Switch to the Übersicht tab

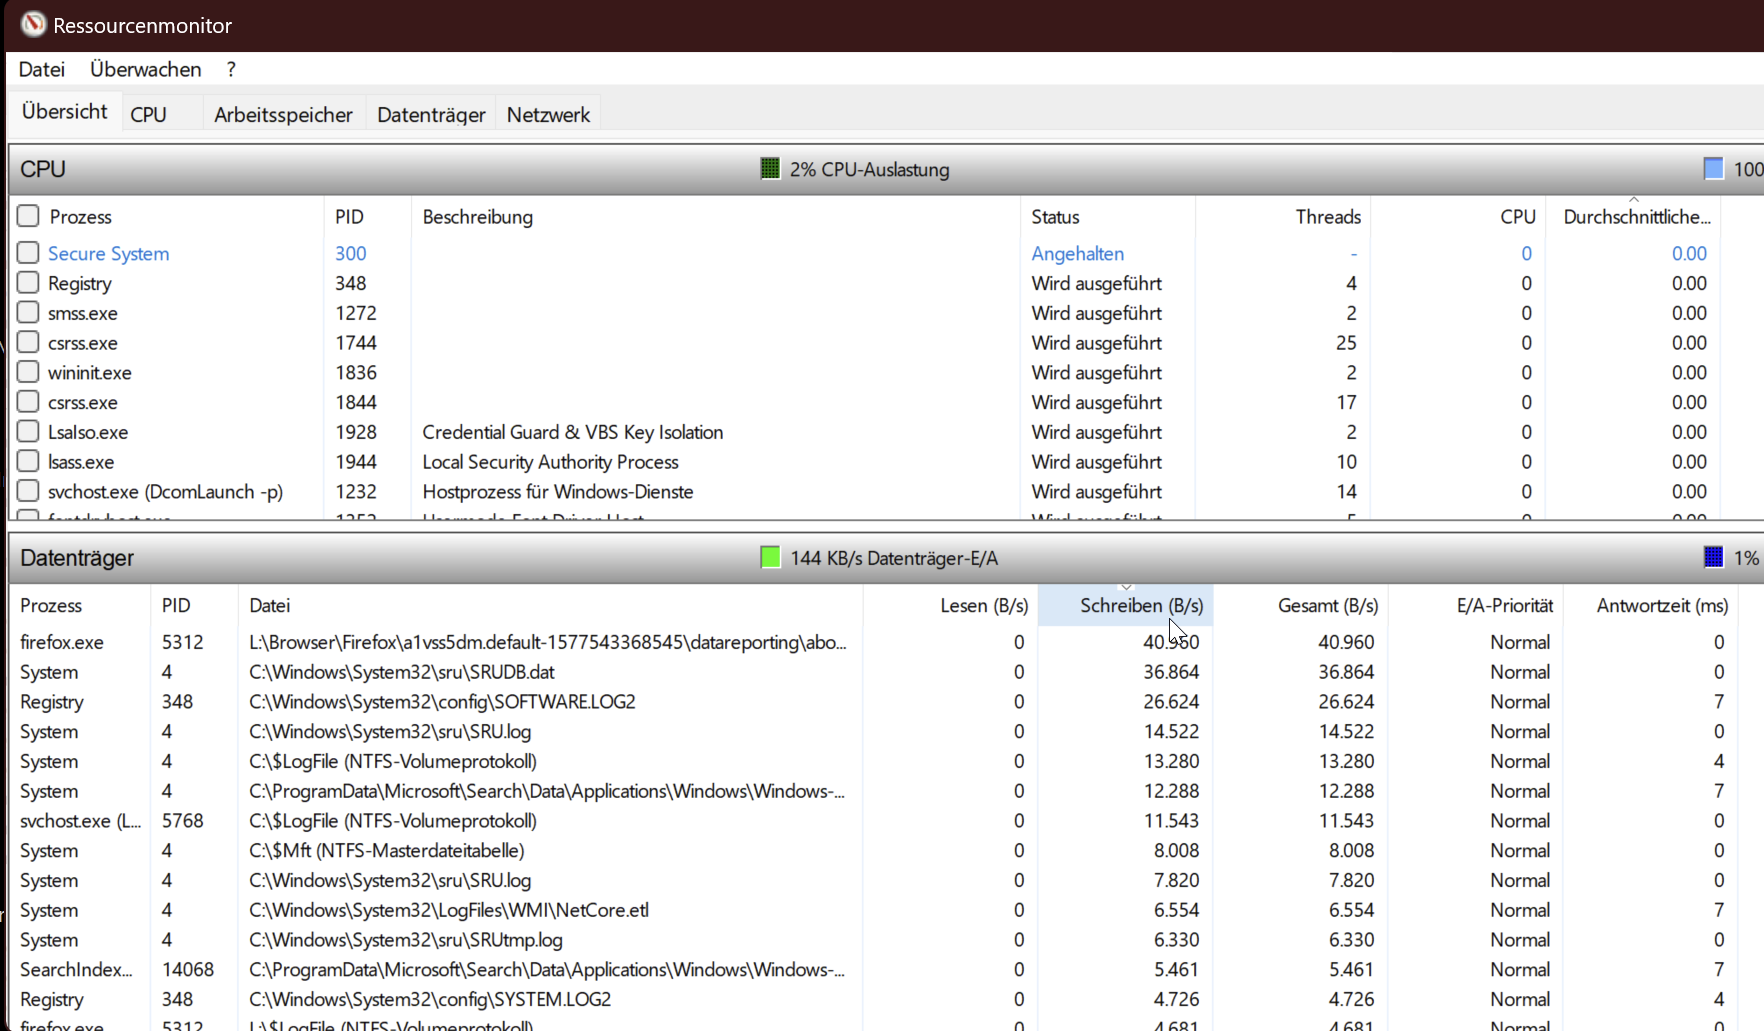pyautogui.click(x=65, y=111)
